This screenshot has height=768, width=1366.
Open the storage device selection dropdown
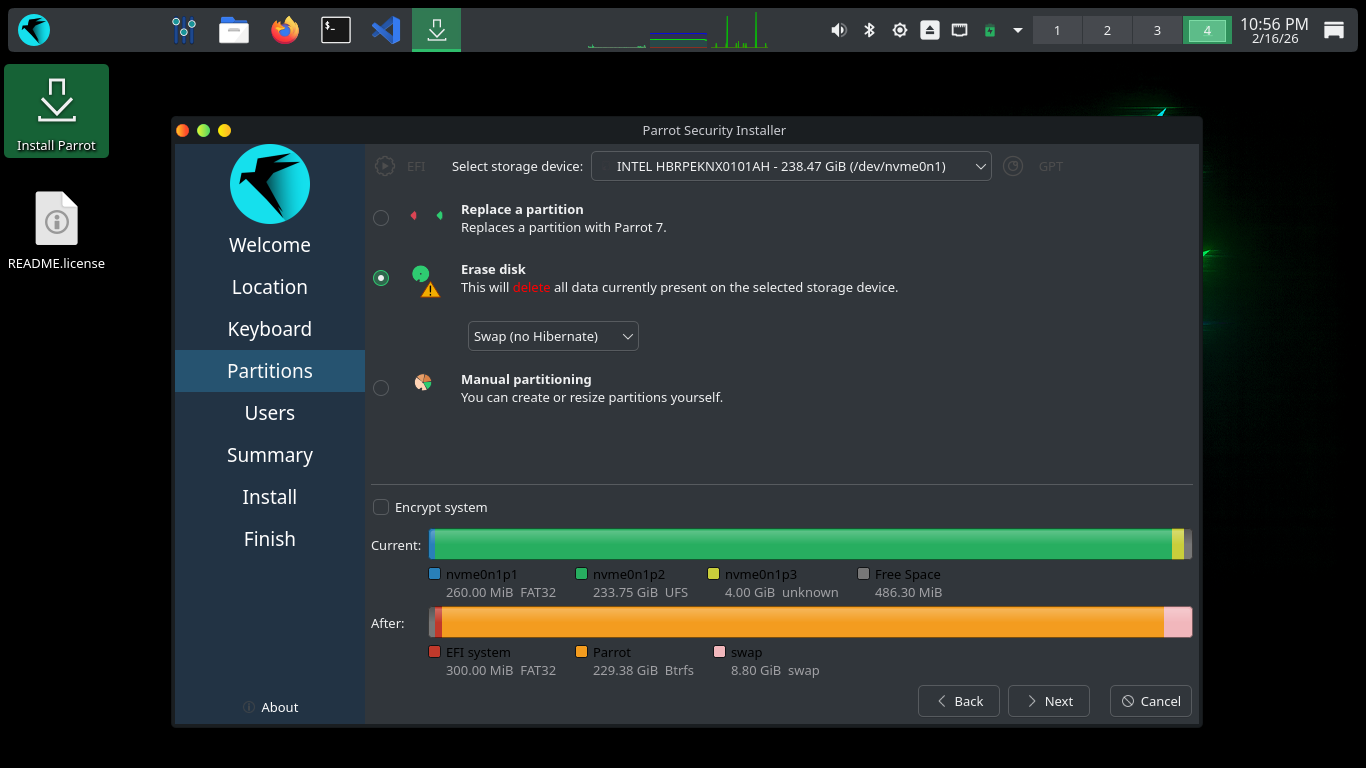tap(791, 166)
